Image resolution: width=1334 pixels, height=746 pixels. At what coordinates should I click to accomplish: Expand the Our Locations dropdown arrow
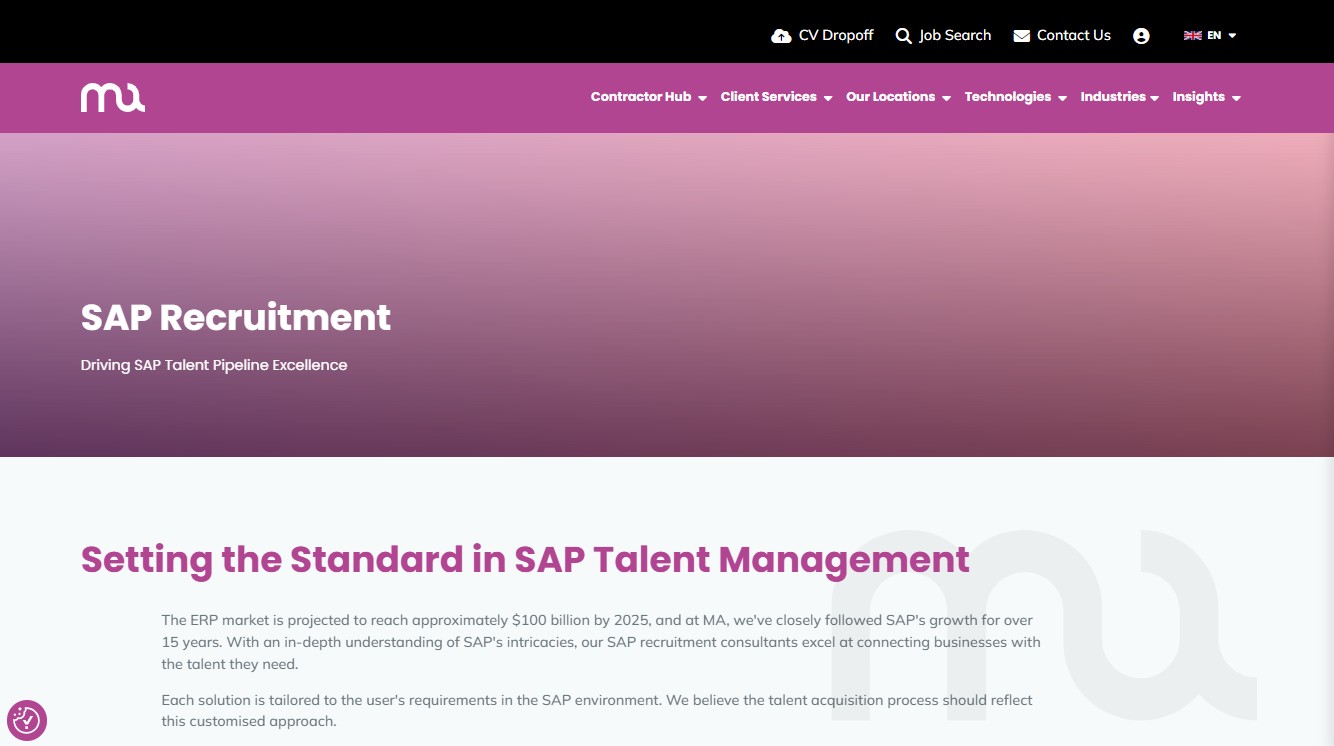(x=946, y=98)
